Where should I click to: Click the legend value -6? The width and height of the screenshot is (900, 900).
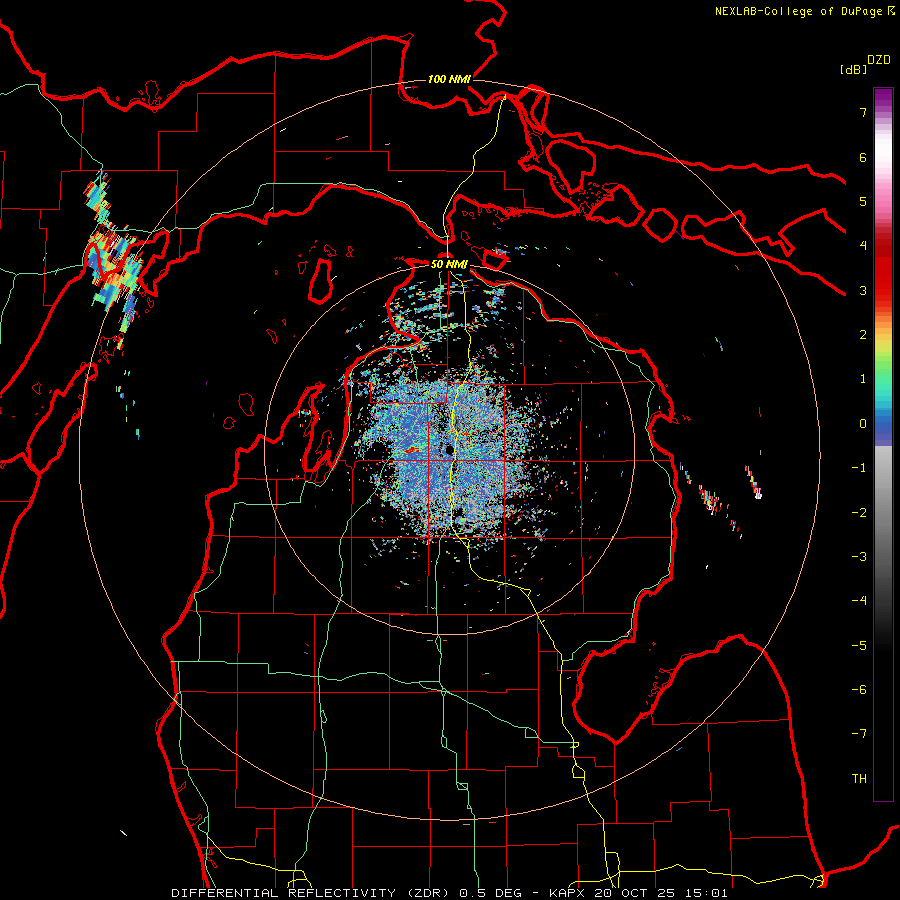tap(859, 690)
